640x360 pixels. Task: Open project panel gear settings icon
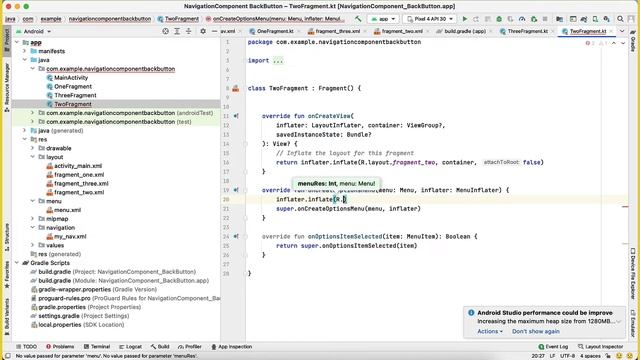click(203, 31)
